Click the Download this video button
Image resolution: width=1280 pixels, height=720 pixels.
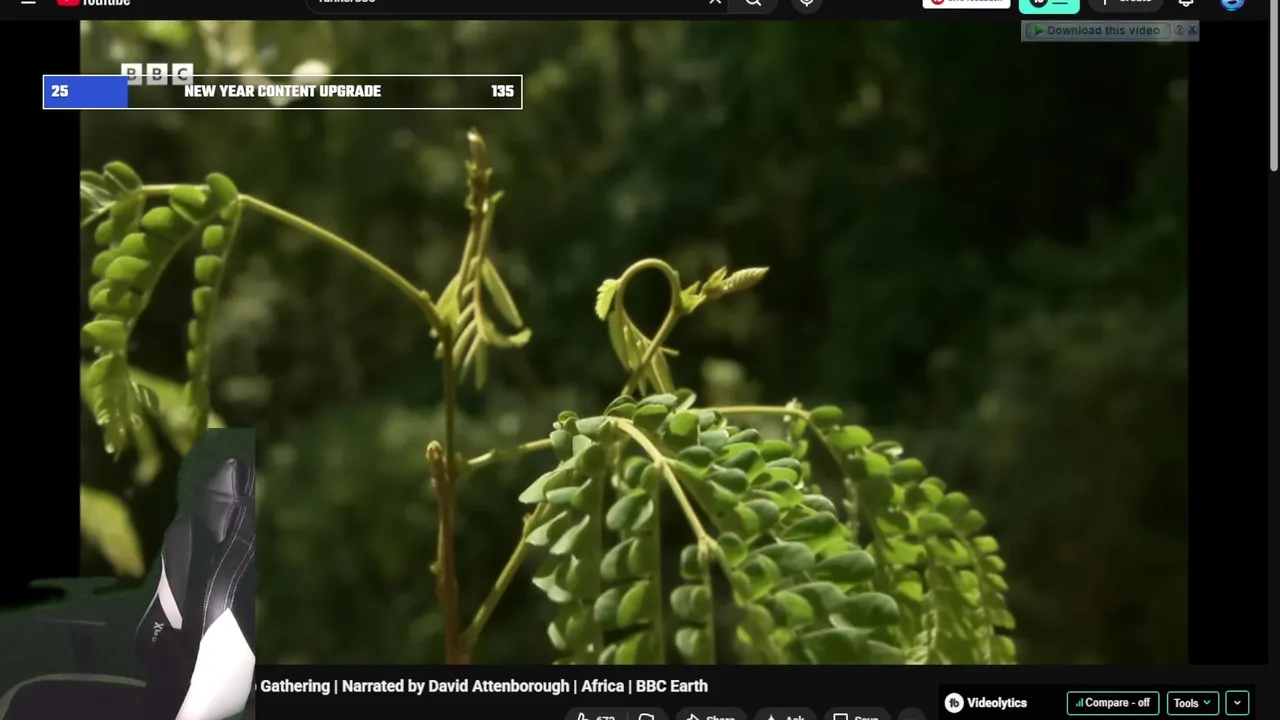point(1096,30)
